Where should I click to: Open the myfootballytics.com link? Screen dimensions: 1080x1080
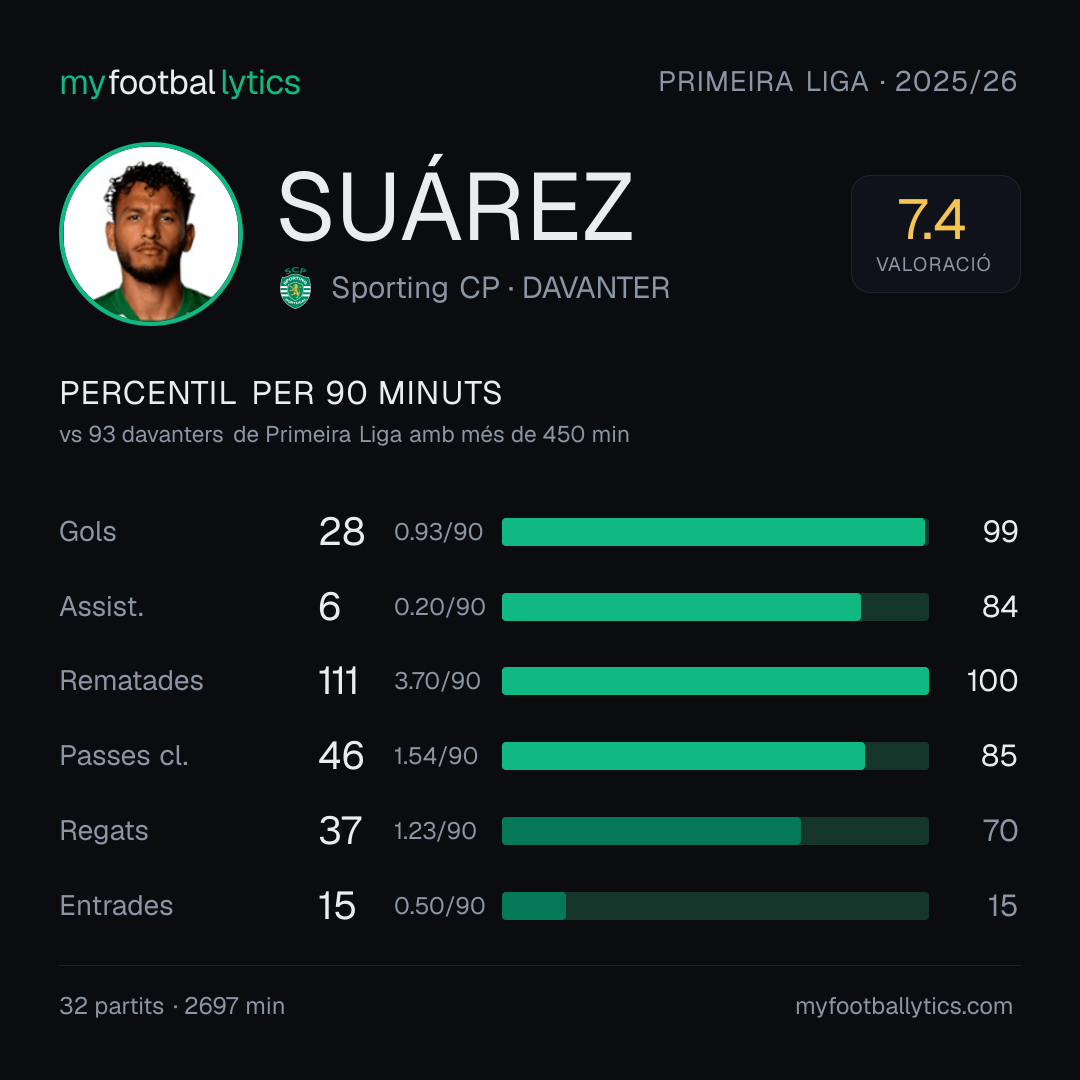(904, 1006)
